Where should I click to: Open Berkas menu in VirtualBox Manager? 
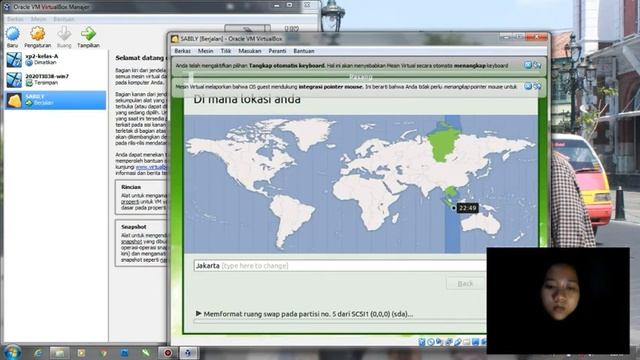pyautogui.click(x=15, y=19)
